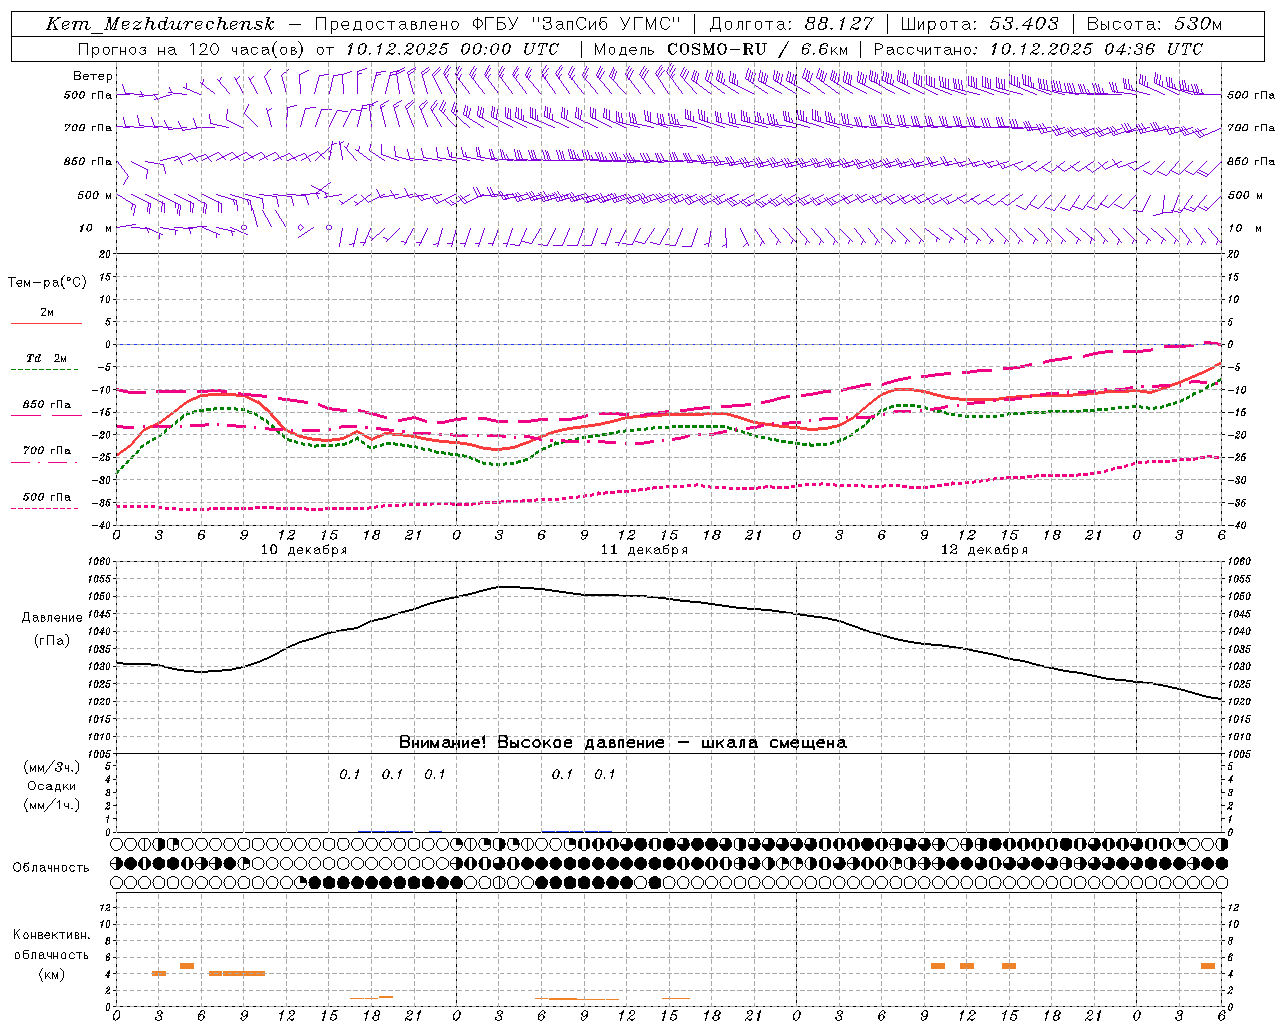Click the Облачность cloudiness label
1280x1024 pixels.
tap(51, 867)
